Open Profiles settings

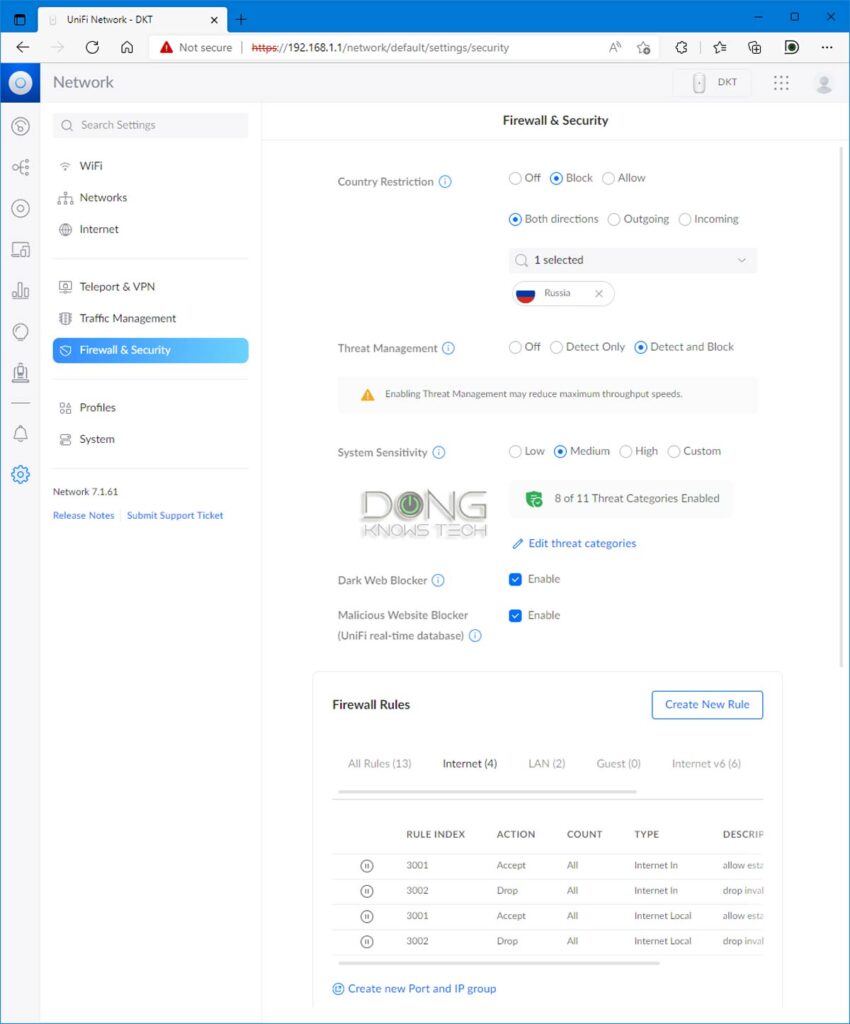click(x=151, y=408)
